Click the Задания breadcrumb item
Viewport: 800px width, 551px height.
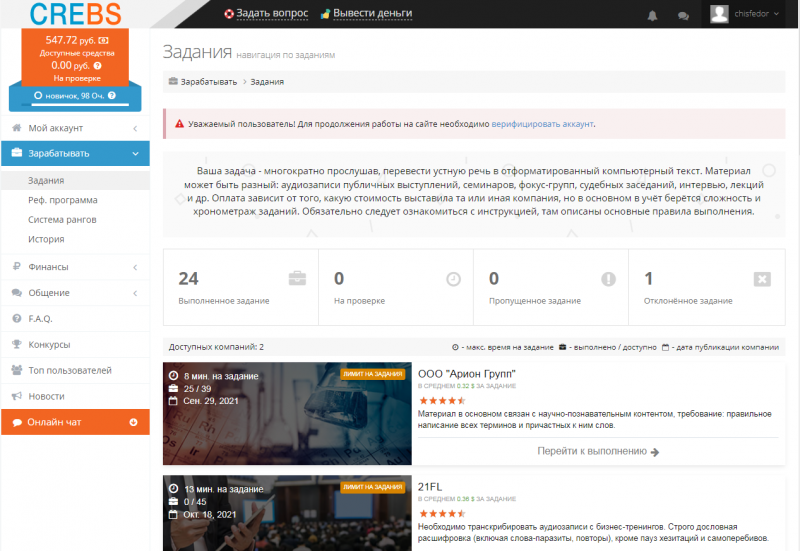[267, 82]
